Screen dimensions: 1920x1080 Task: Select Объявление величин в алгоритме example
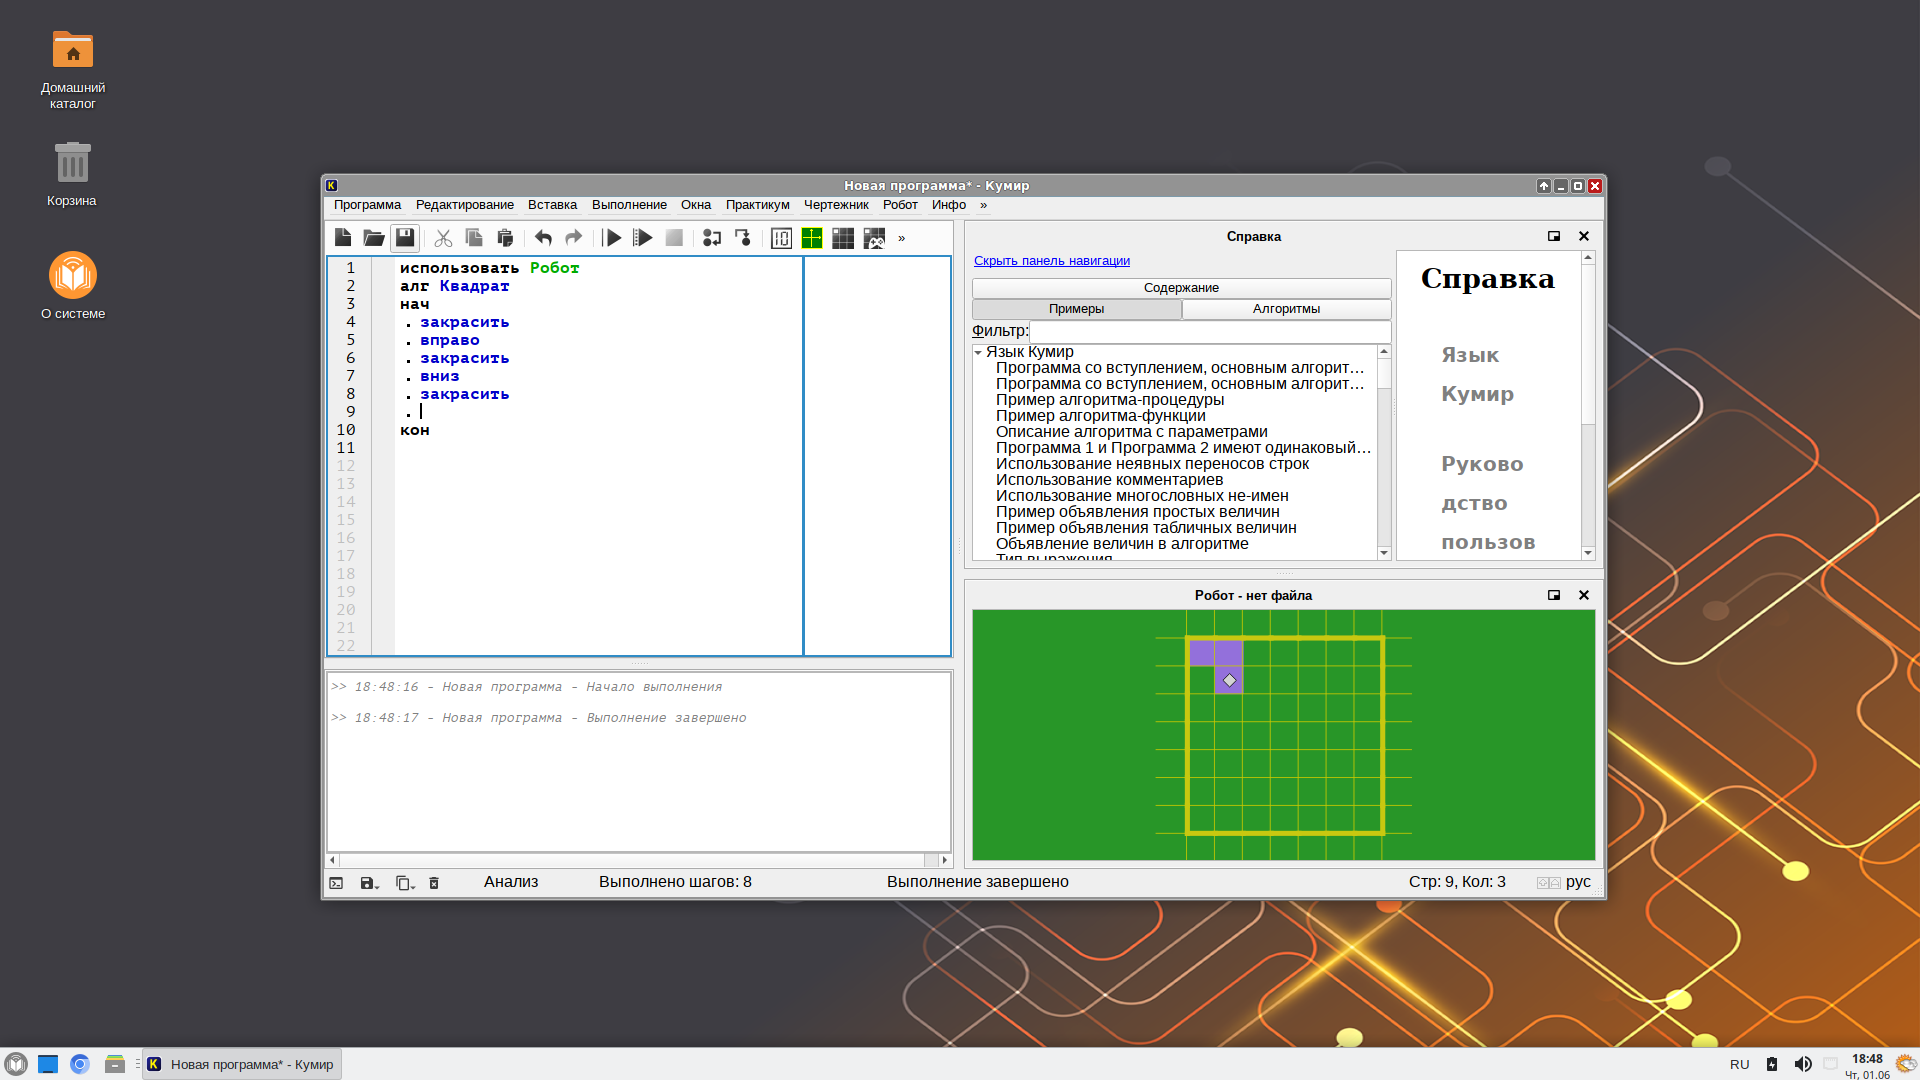[x=1122, y=544]
